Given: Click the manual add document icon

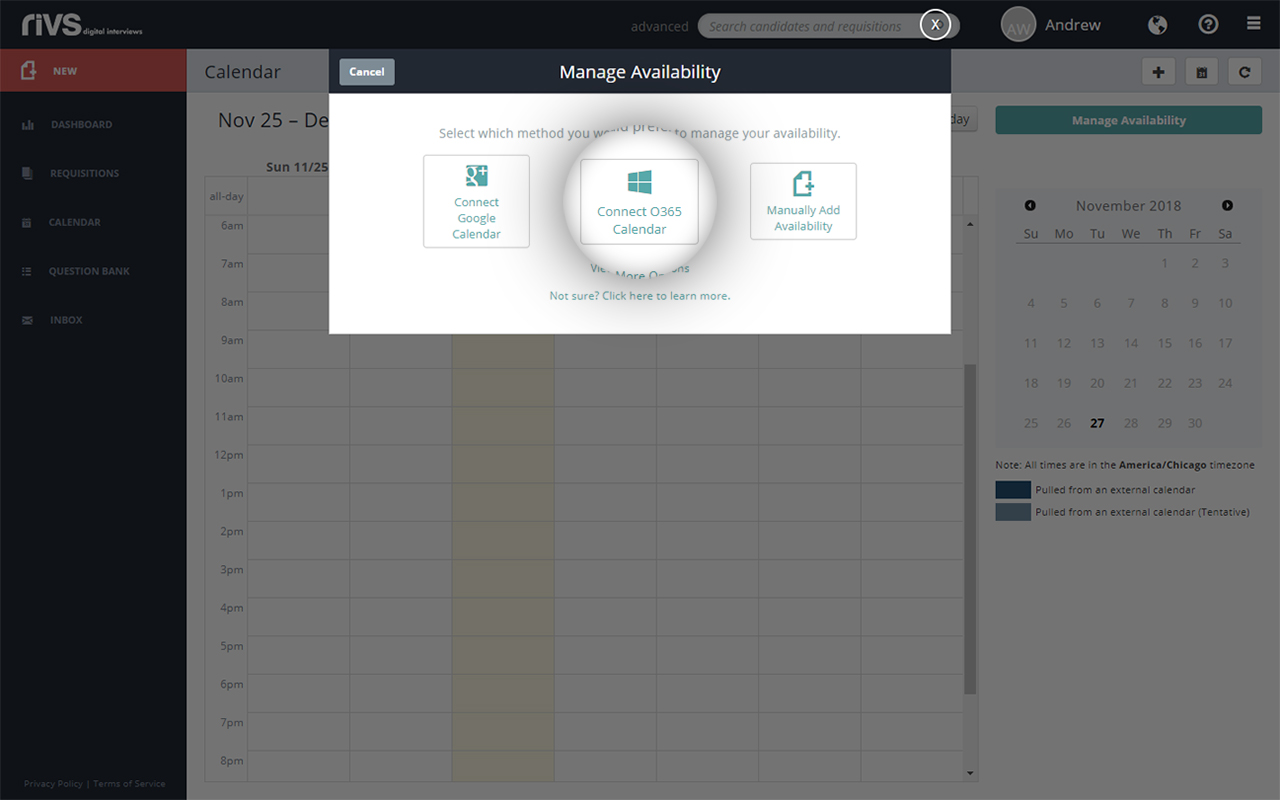Looking at the screenshot, I should [803, 184].
